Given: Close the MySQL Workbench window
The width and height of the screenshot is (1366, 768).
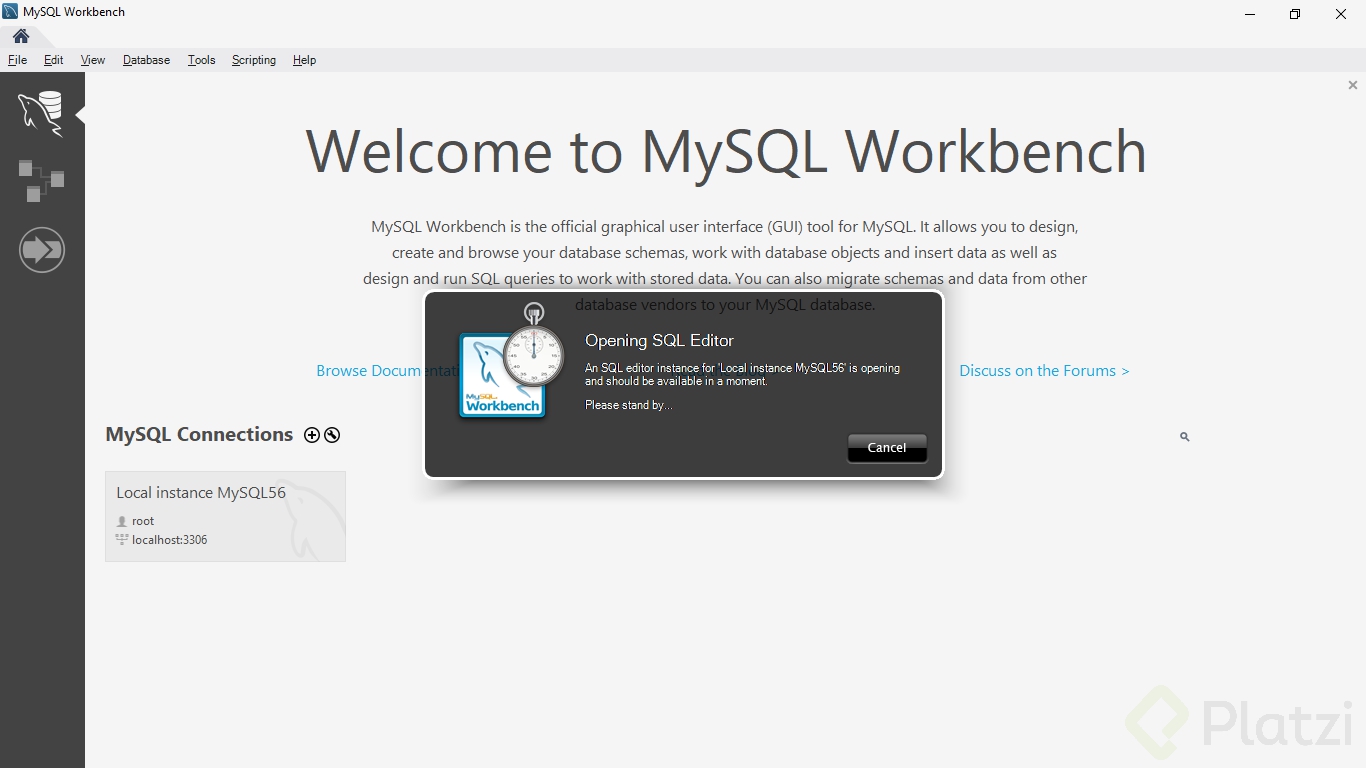Looking at the screenshot, I should click(x=1341, y=14).
